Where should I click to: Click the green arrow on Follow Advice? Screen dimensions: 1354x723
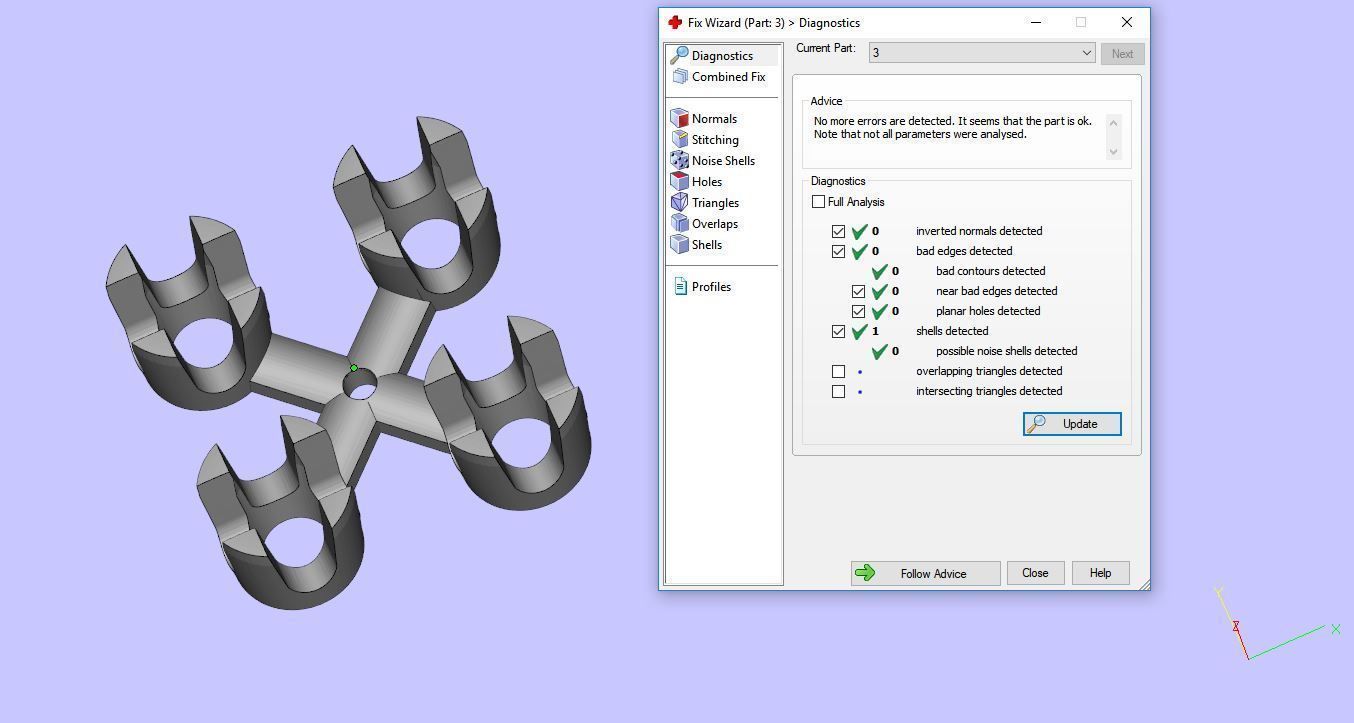(866, 573)
